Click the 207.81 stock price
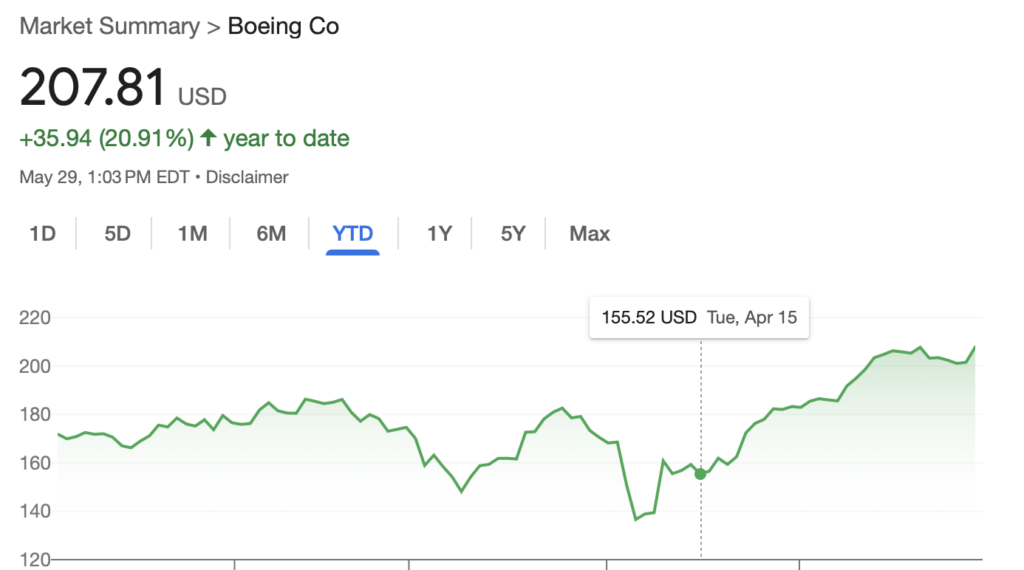Screen dimensions: 1024x570 point(93,89)
